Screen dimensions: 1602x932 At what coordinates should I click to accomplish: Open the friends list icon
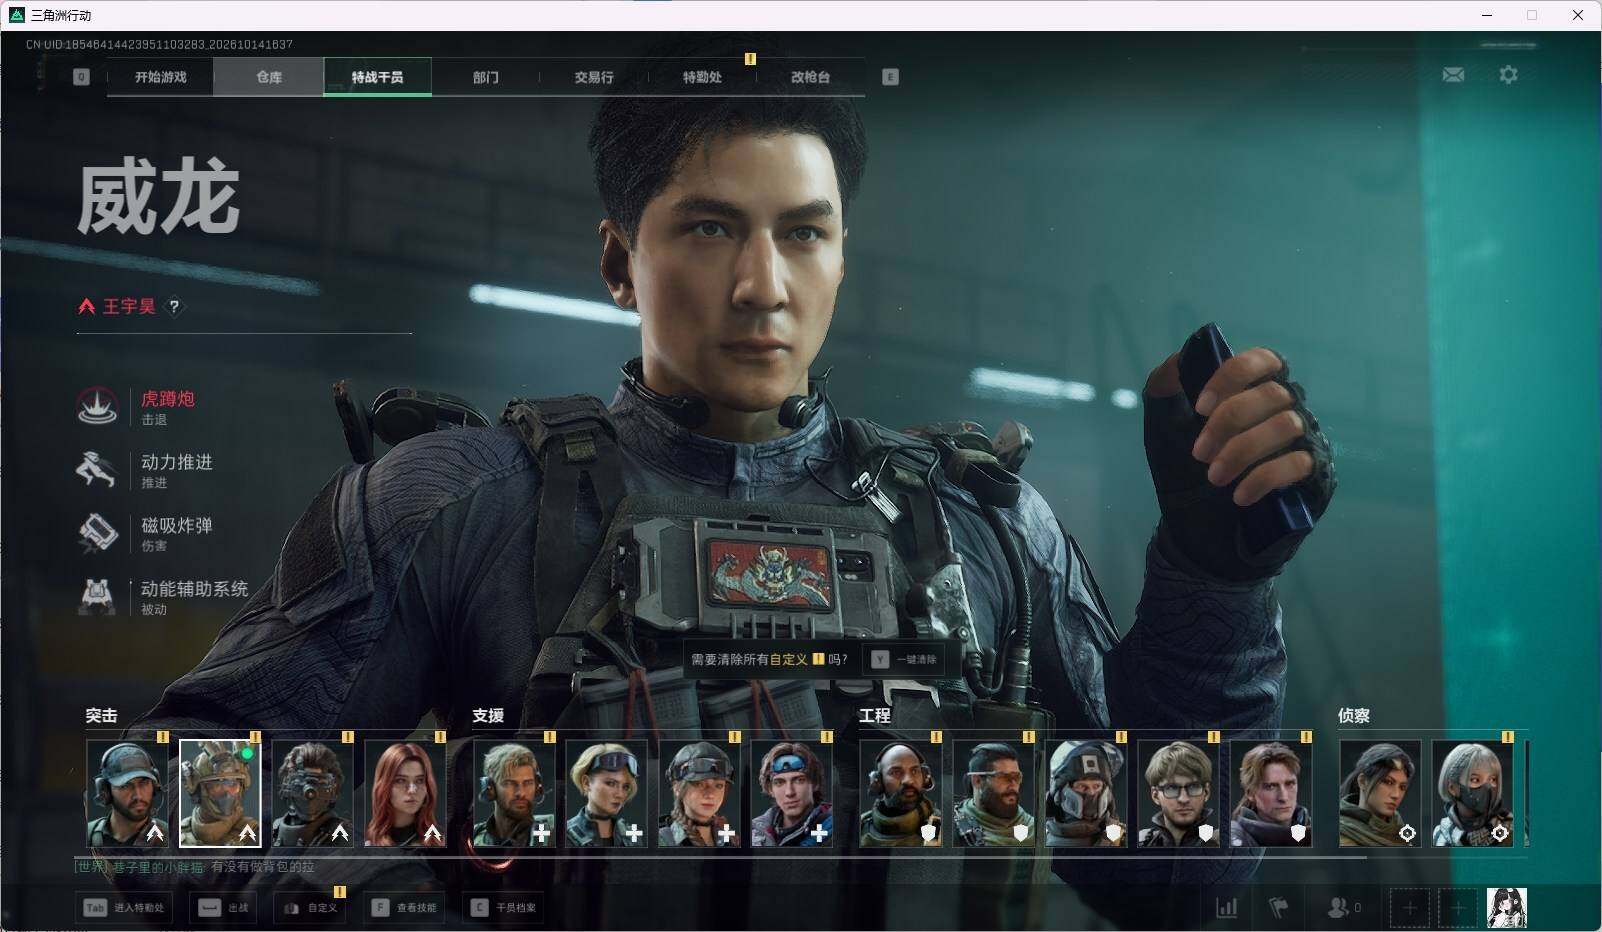[1337, 908]
